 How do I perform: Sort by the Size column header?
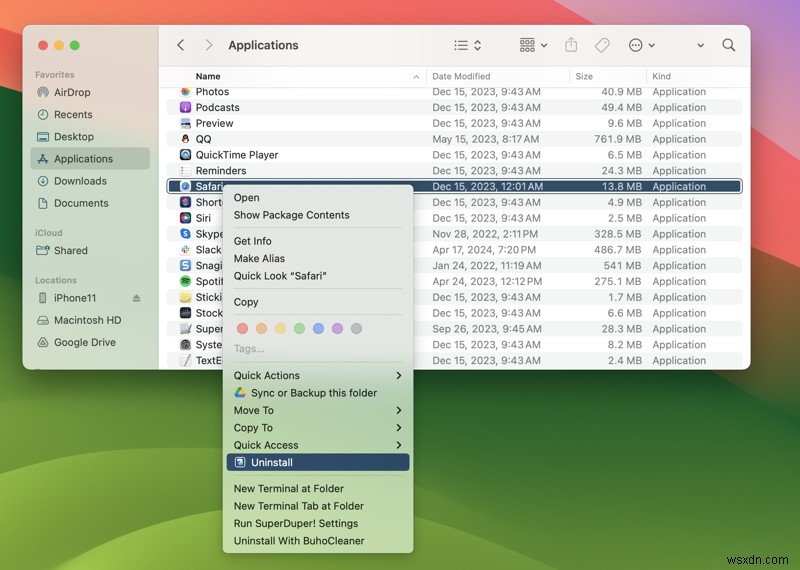584,77
